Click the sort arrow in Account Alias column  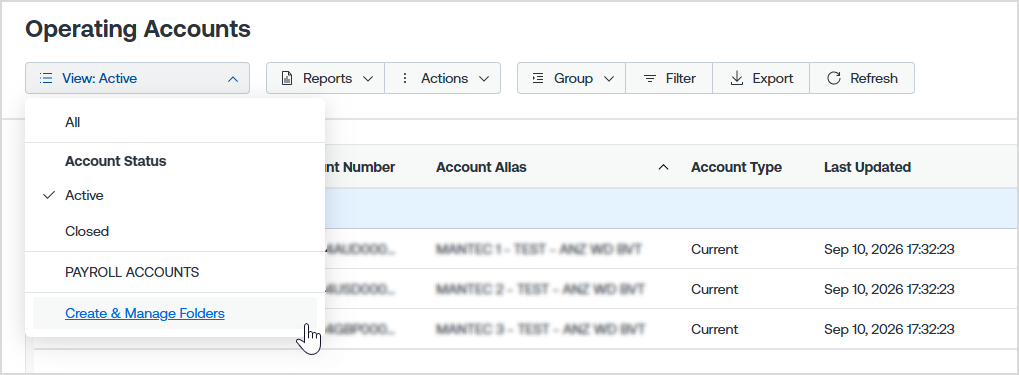click(664, 168)
